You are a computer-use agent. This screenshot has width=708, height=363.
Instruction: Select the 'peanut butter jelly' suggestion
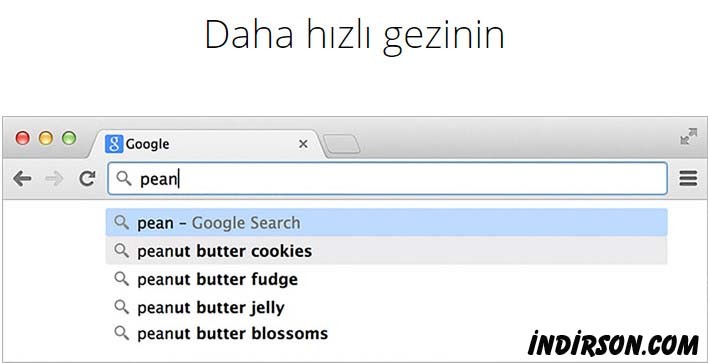387,307
